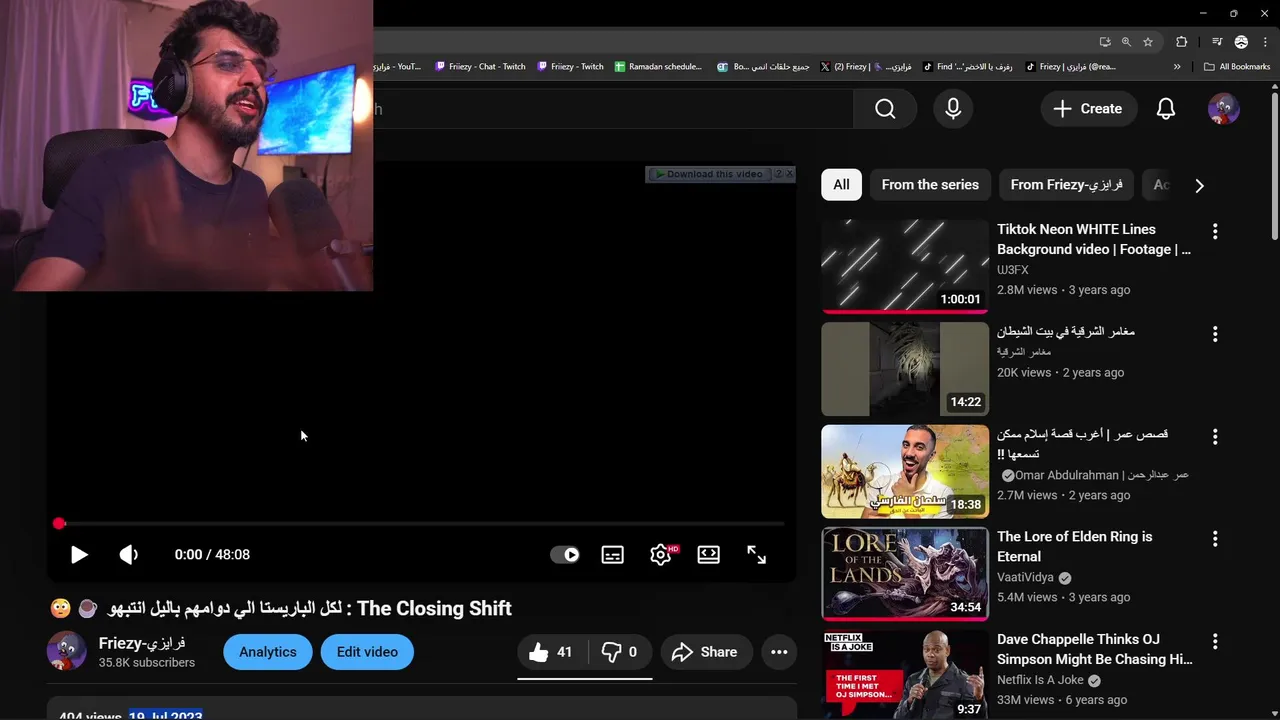The height and width of the screenshot is (720, 1280).
Task: Open the notifications bell
Action: tap(1166, 109)
